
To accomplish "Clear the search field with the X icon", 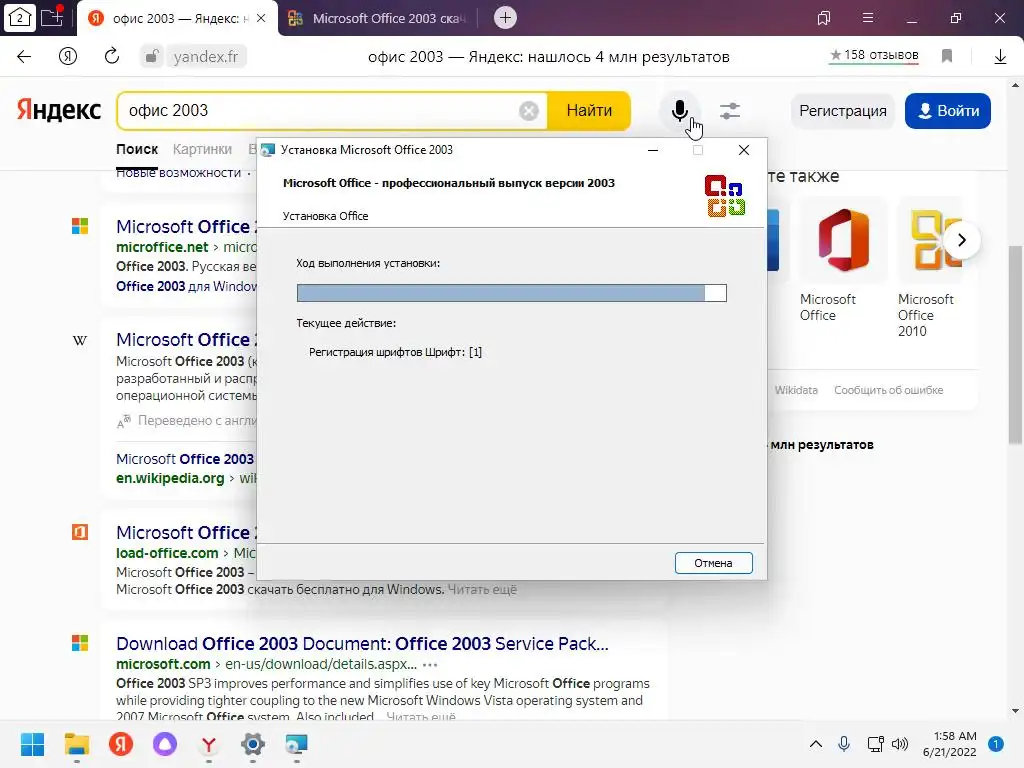I will point(529,111).
